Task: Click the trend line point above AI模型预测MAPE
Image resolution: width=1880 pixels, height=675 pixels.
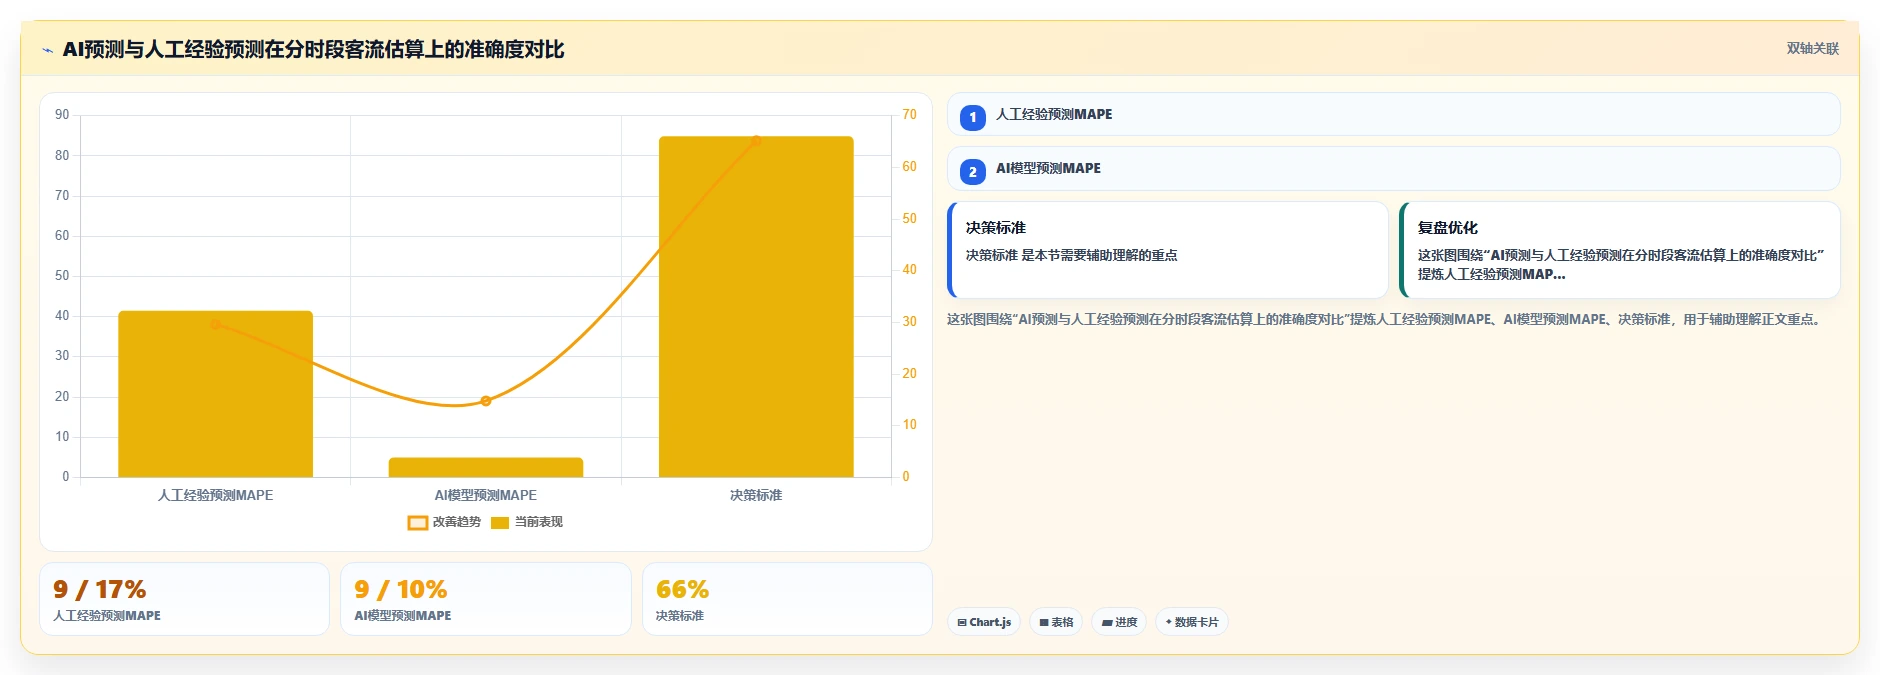Action: click(486, 401)
